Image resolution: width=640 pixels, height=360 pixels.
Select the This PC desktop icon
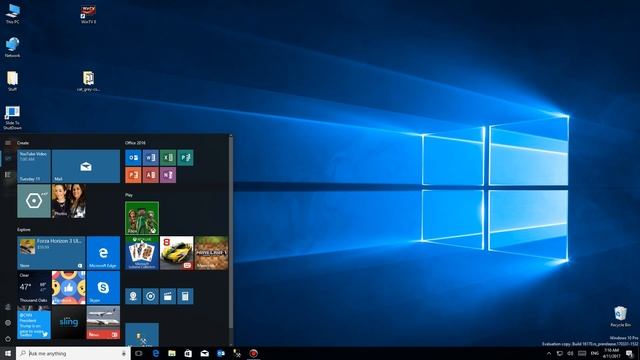13,14
